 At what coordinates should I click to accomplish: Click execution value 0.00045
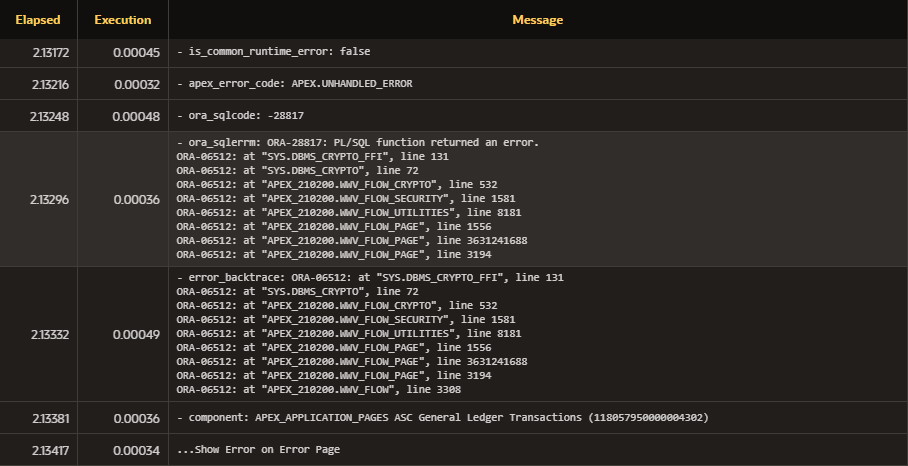(137, 53)
